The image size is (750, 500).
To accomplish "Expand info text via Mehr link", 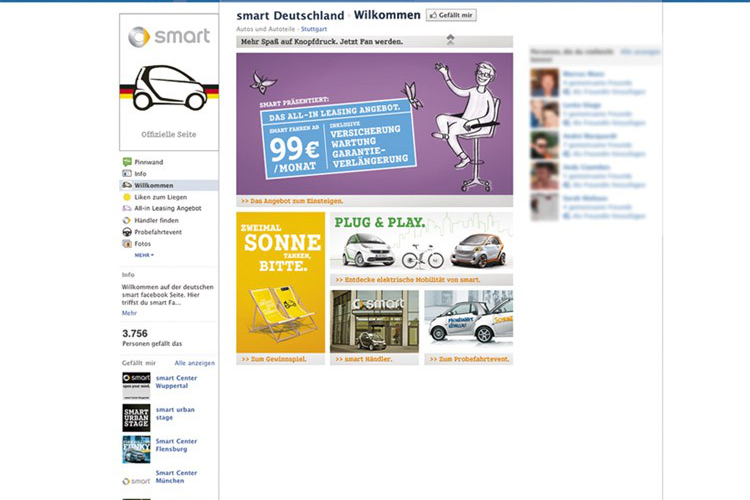I will click(x=129, y=313).
